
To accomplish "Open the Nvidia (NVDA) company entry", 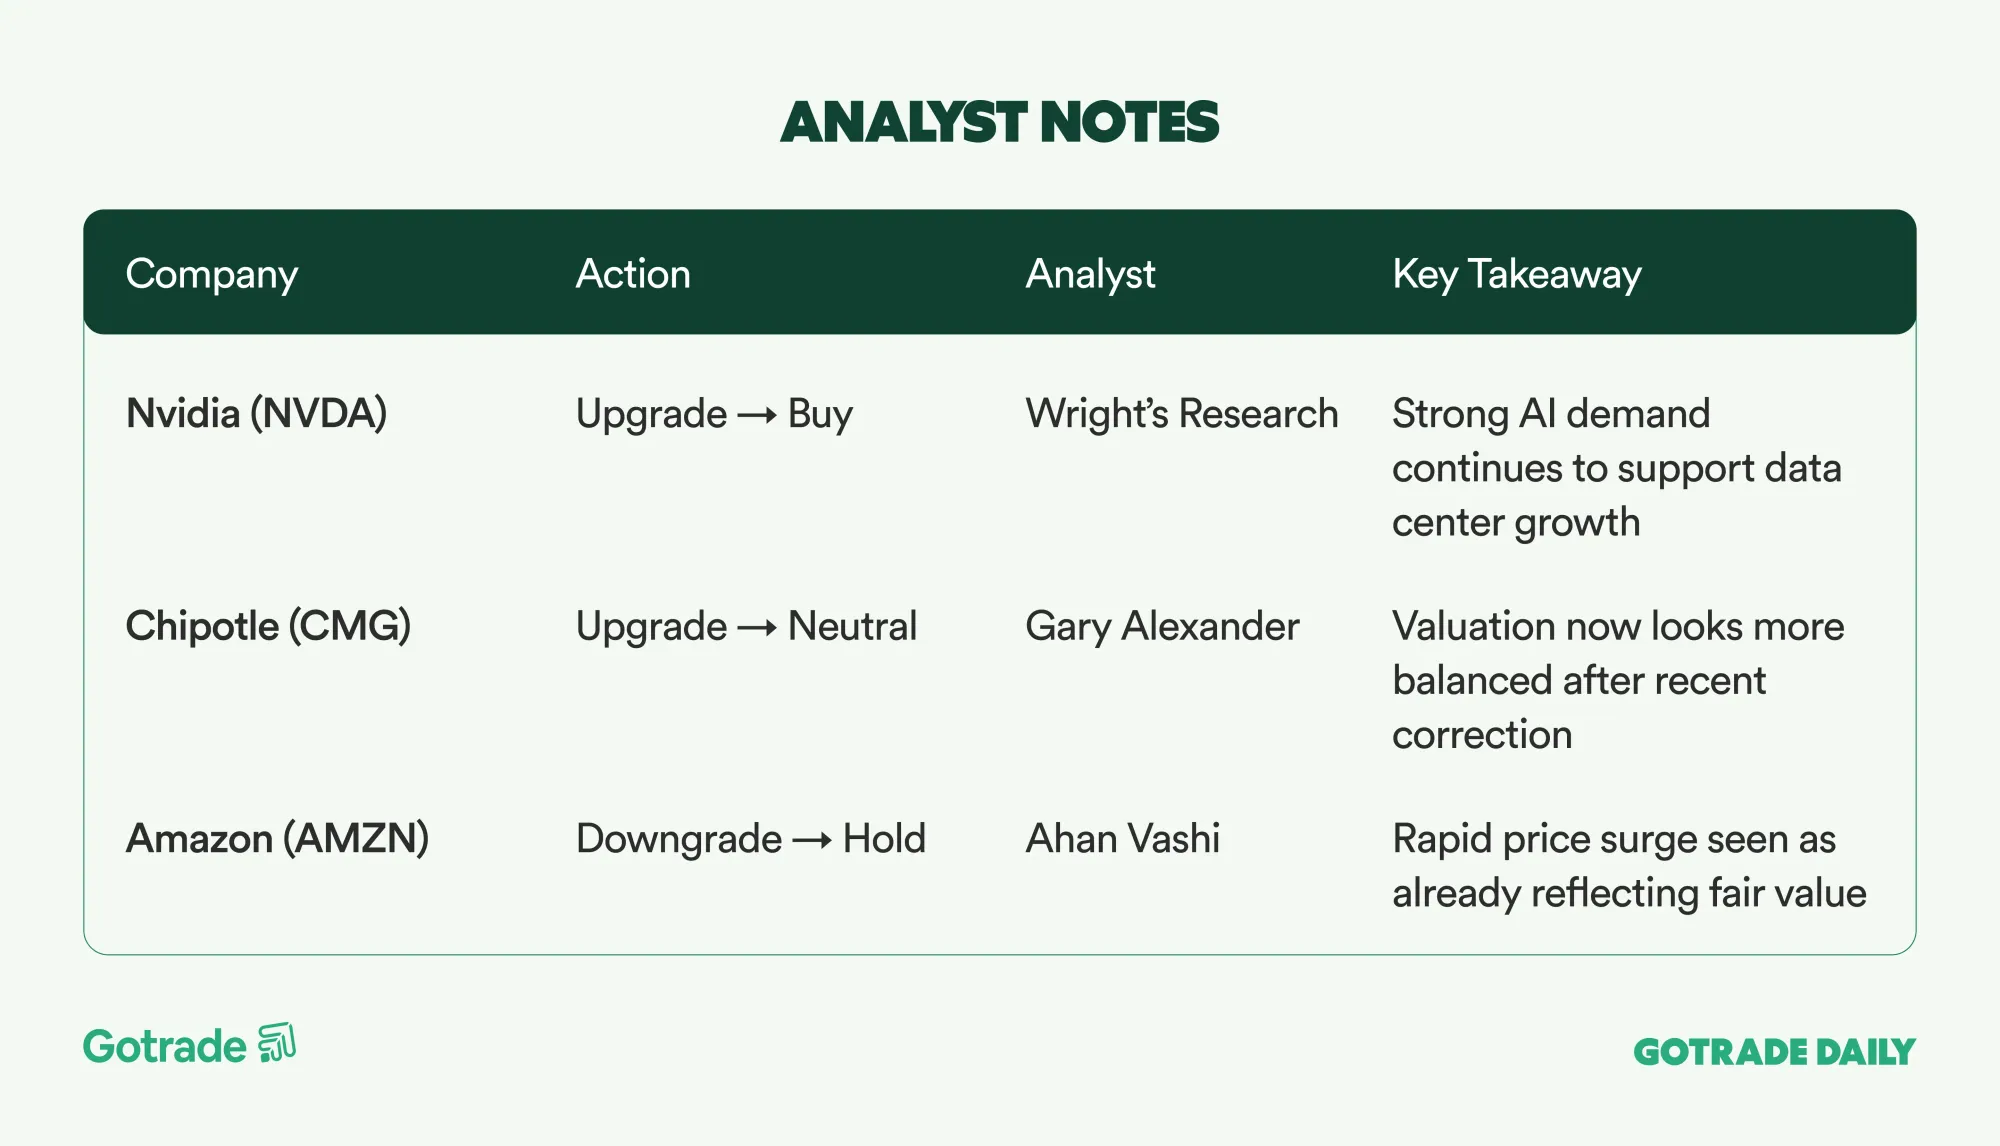I will pos(256,413).
